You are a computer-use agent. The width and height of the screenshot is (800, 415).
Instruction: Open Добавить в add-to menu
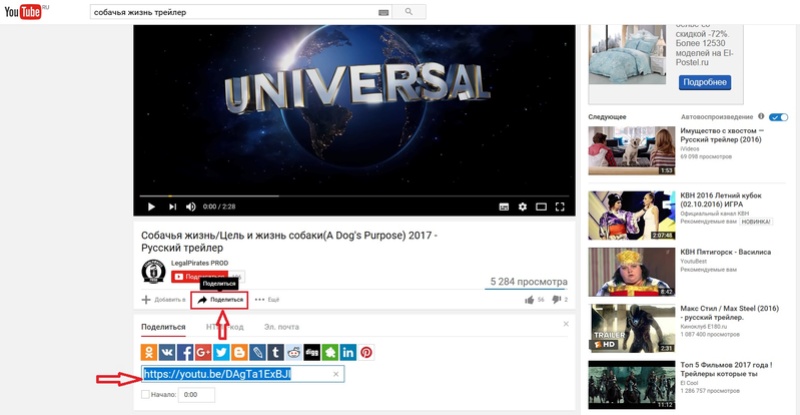coord(164,300)
